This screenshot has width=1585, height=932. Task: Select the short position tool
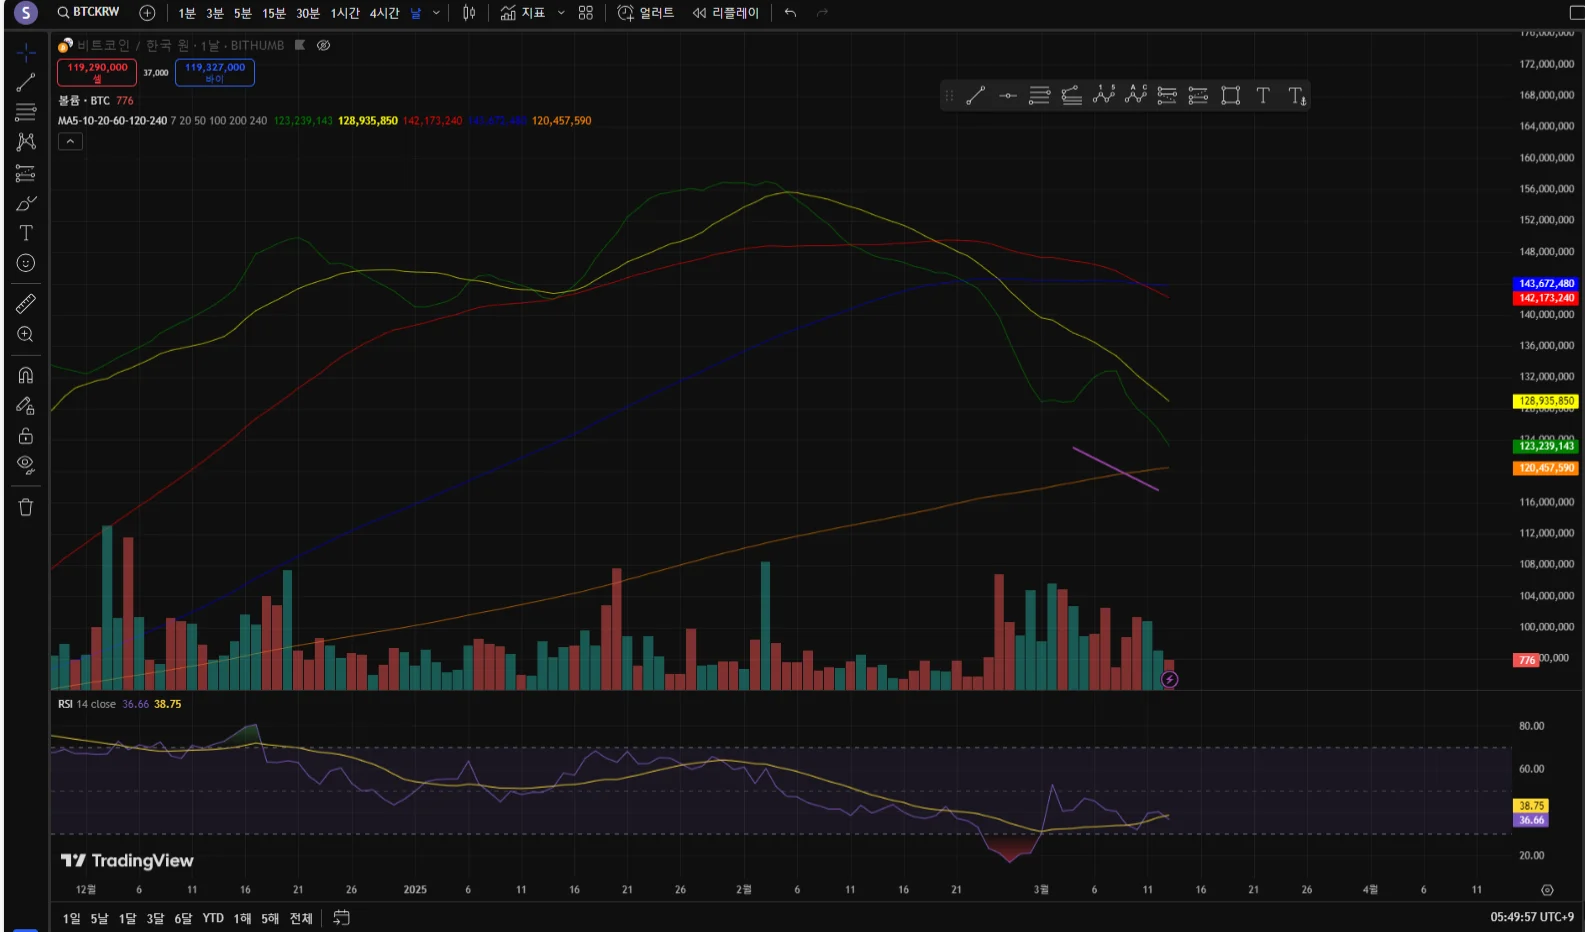point(1198,96)
